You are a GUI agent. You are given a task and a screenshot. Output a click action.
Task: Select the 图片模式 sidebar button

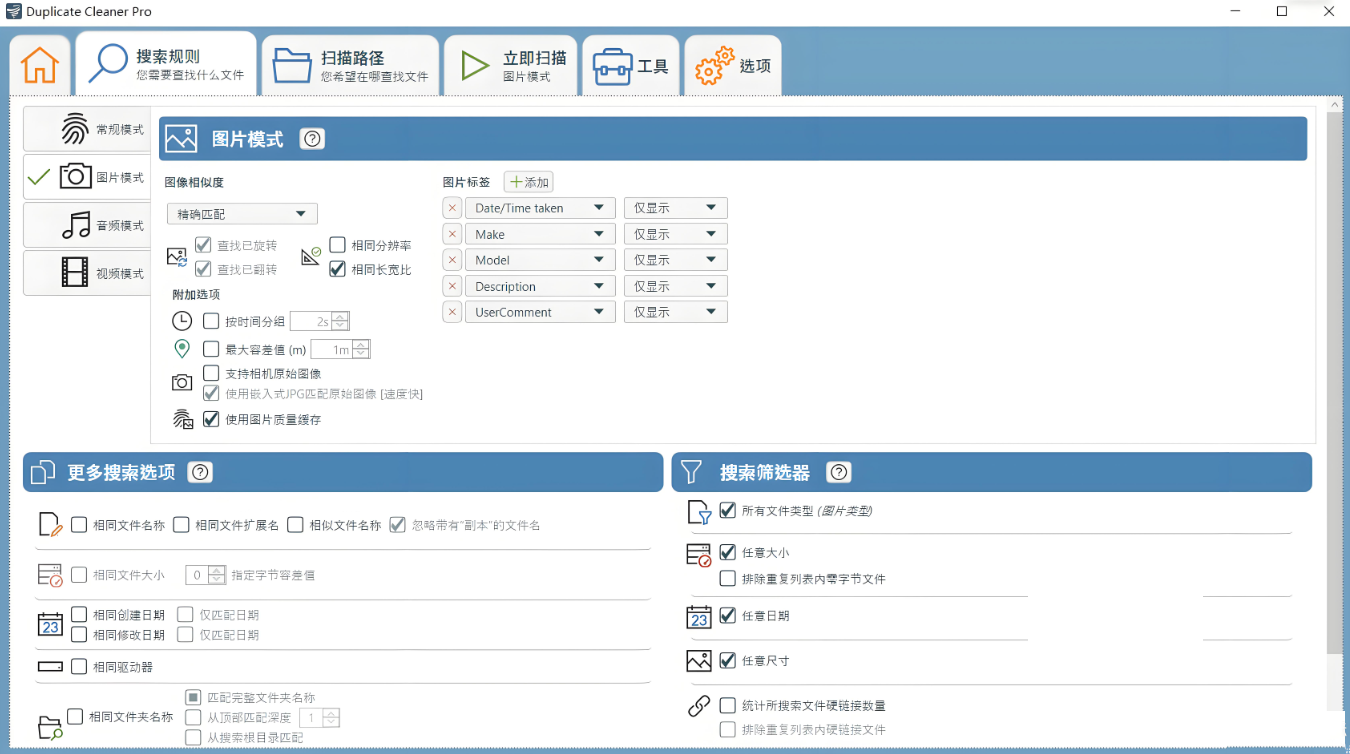click(87, 177)
